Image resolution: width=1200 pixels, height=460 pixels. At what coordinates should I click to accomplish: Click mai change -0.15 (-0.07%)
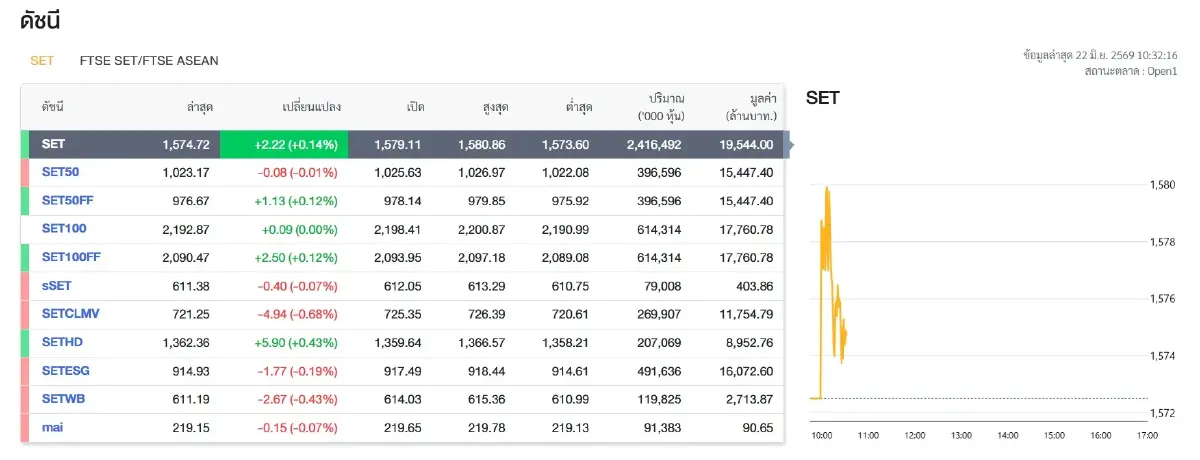point(298,427)
